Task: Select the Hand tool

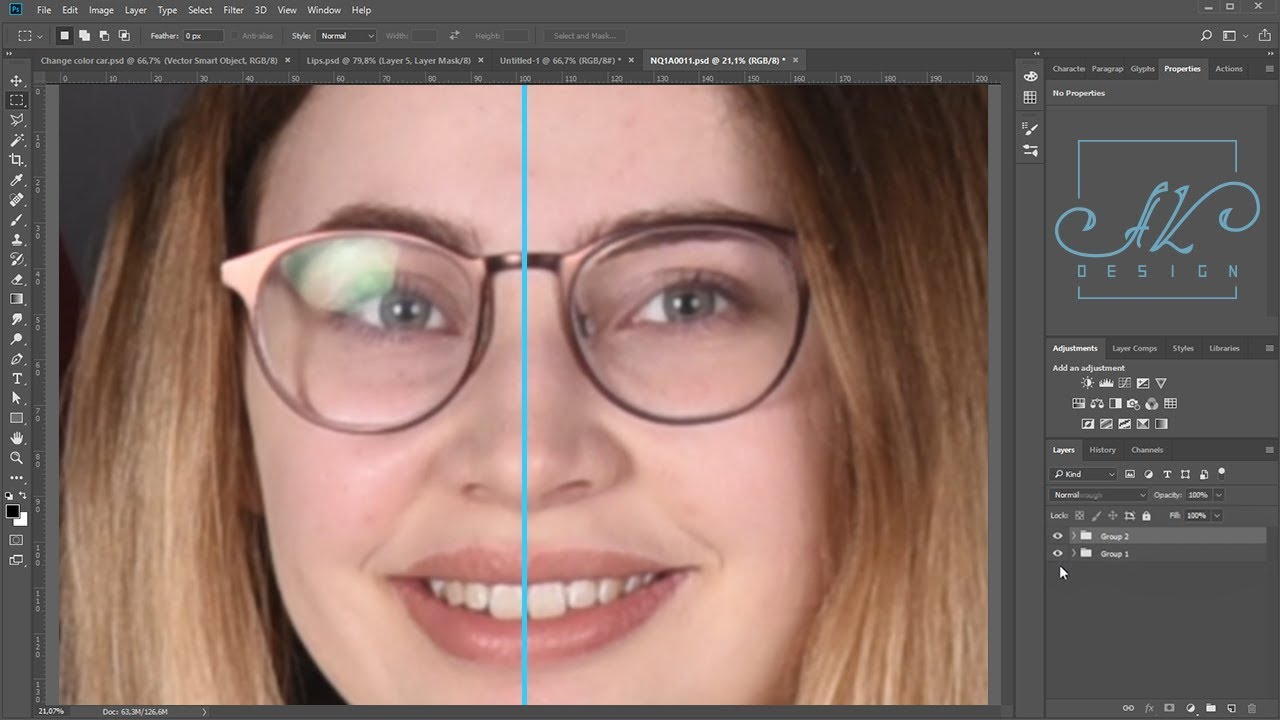Action: 16,438
